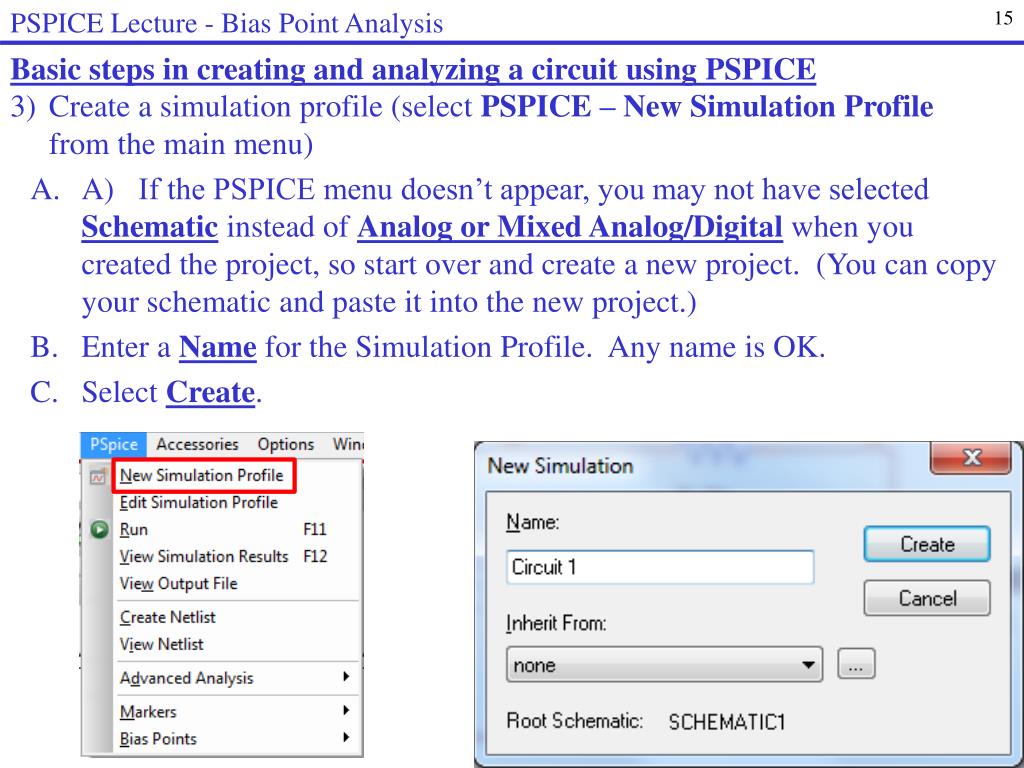Expand the Bias Points submenu arrow

click(x=346, y=738)
